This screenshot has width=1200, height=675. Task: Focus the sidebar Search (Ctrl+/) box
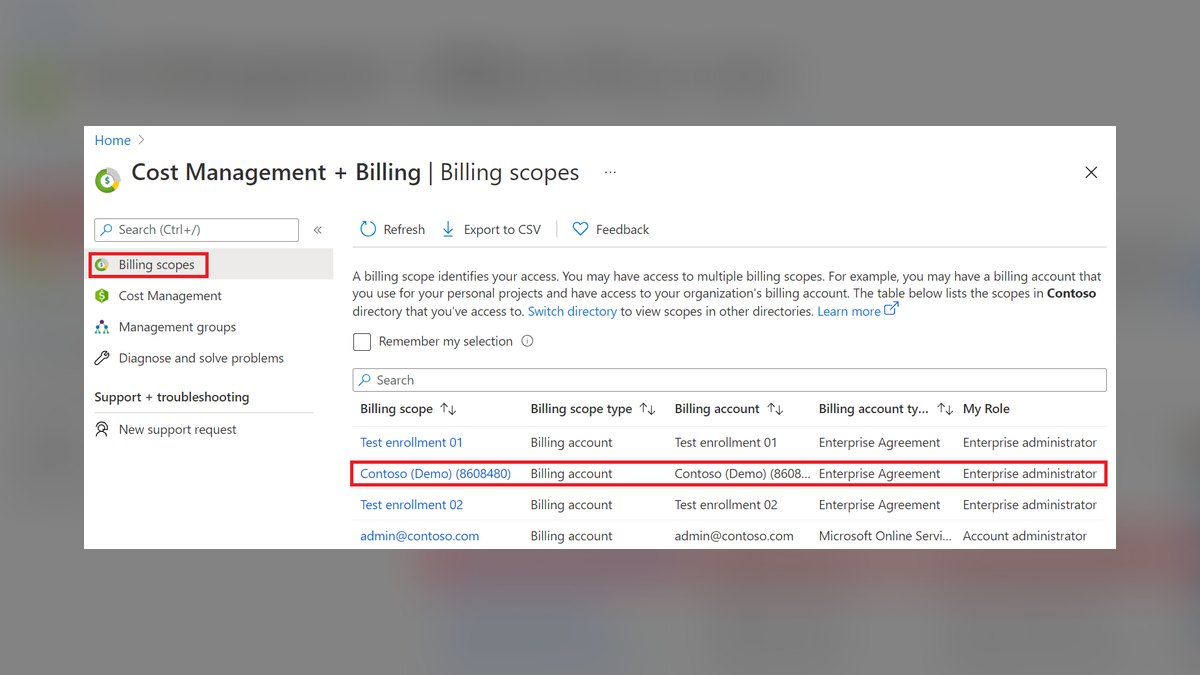pyautogui.click(x=196, y=230)
